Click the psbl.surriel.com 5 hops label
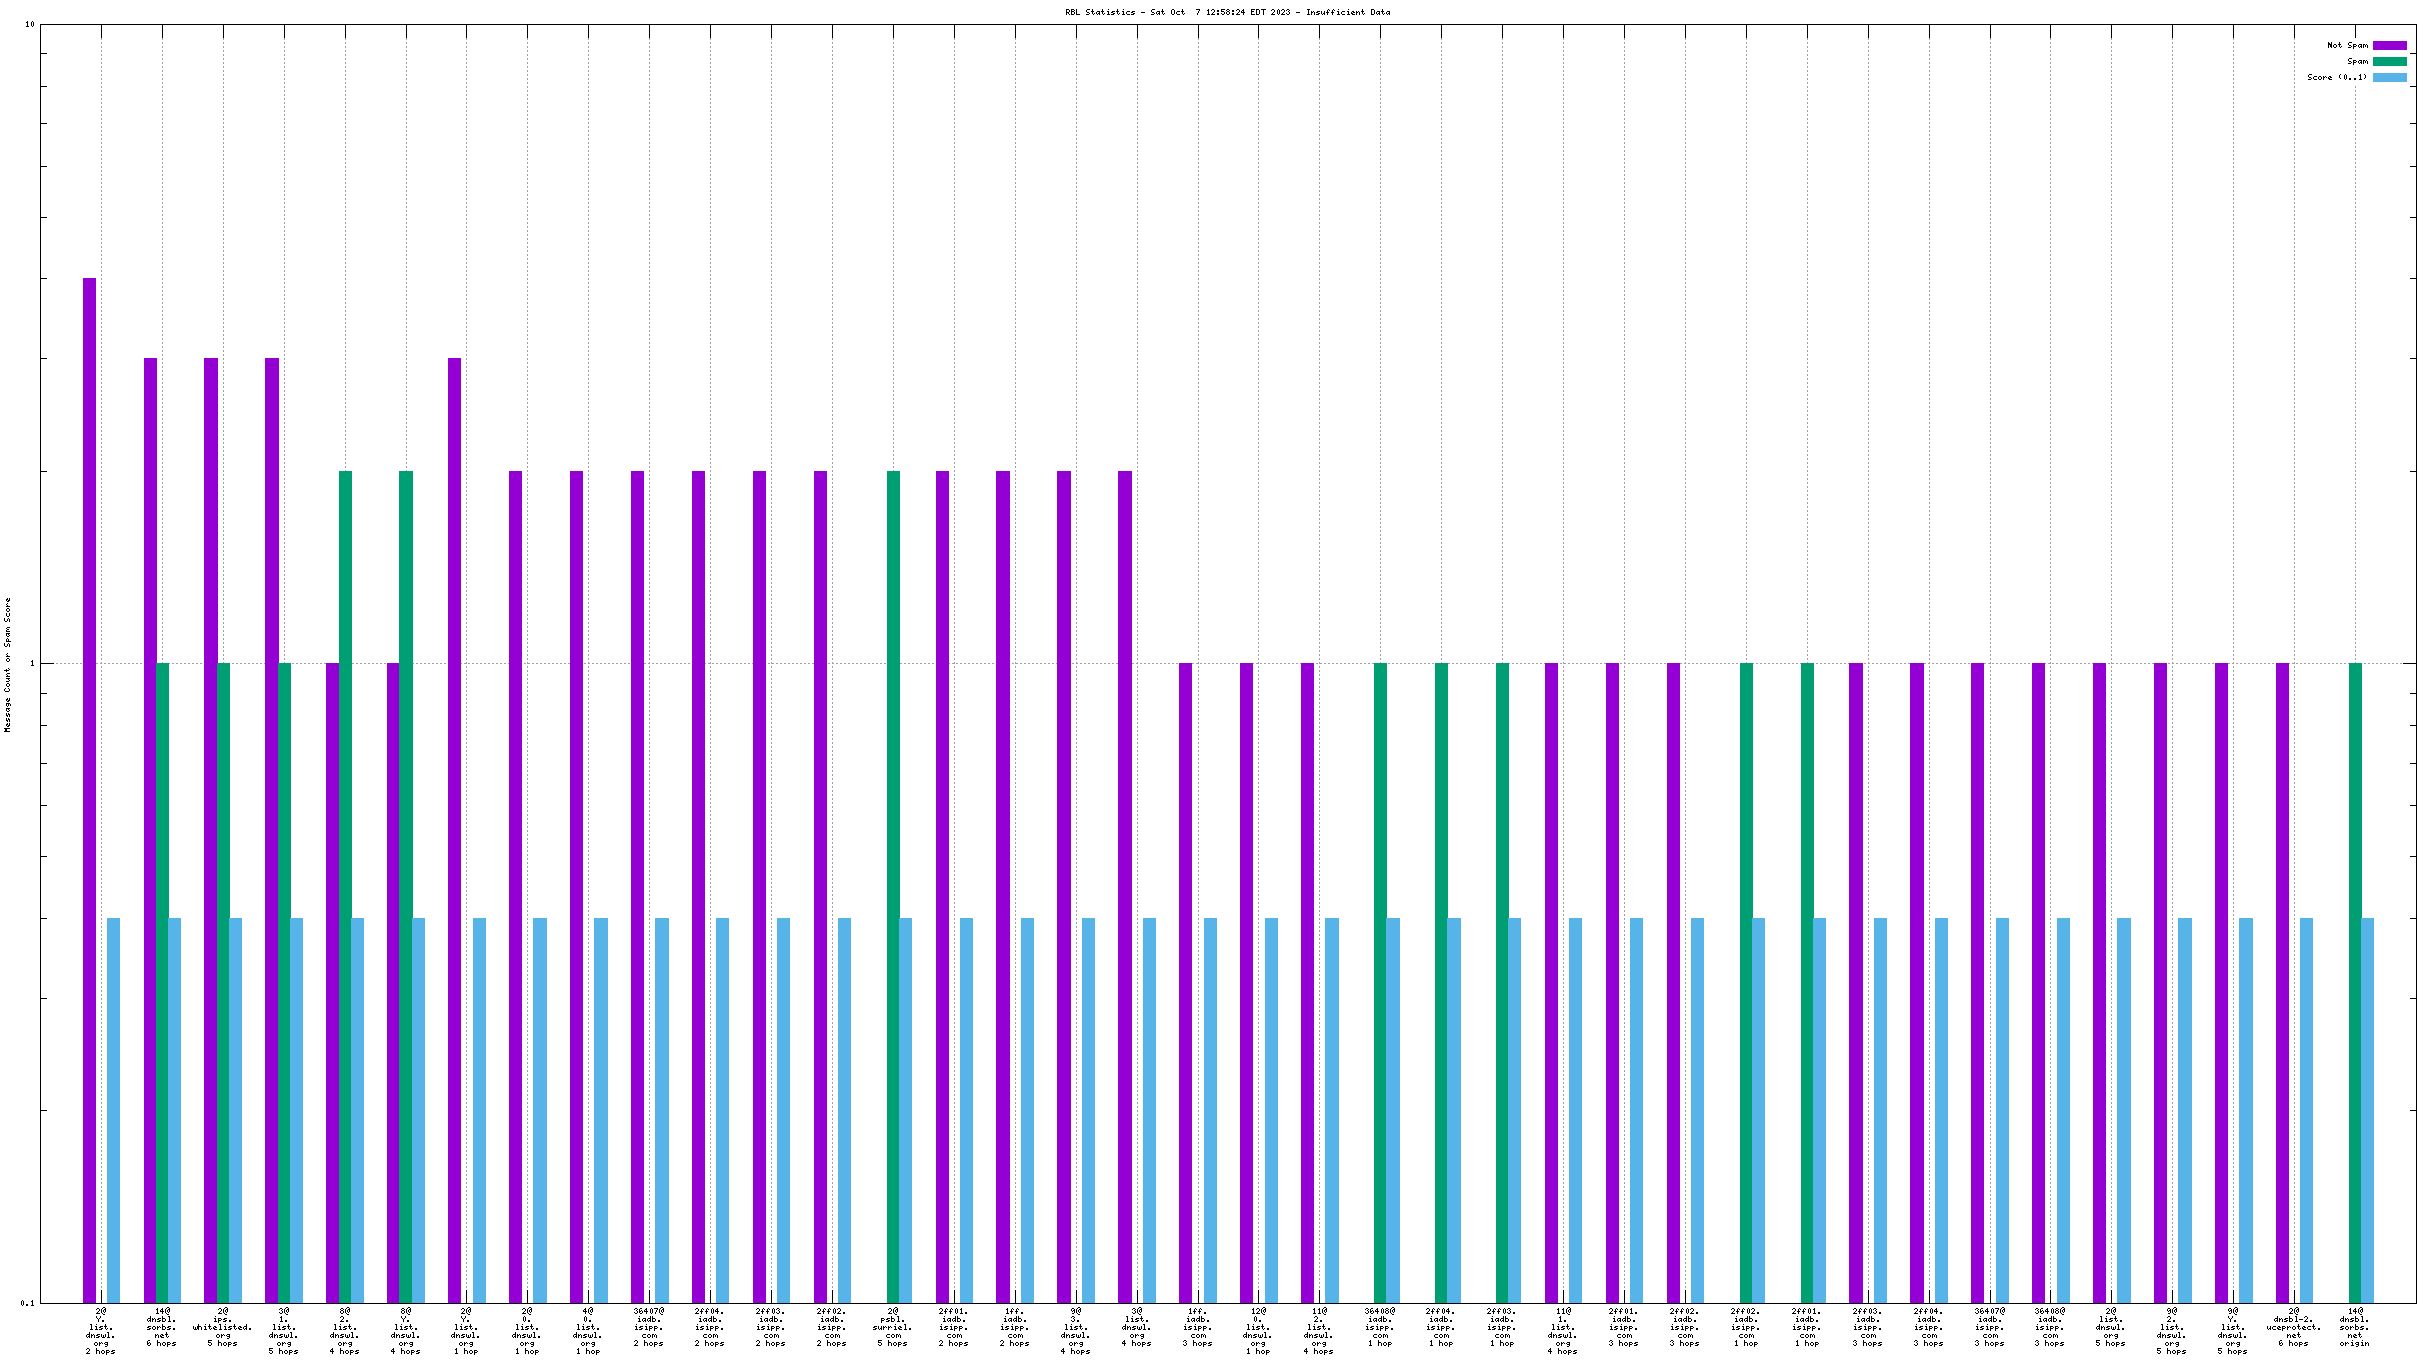The image size is (2432, 1368). tap(893, 1327)
